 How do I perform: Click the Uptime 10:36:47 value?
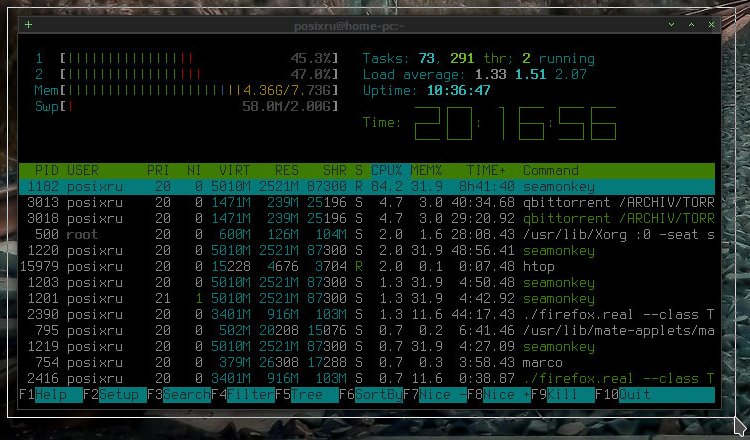459,90
